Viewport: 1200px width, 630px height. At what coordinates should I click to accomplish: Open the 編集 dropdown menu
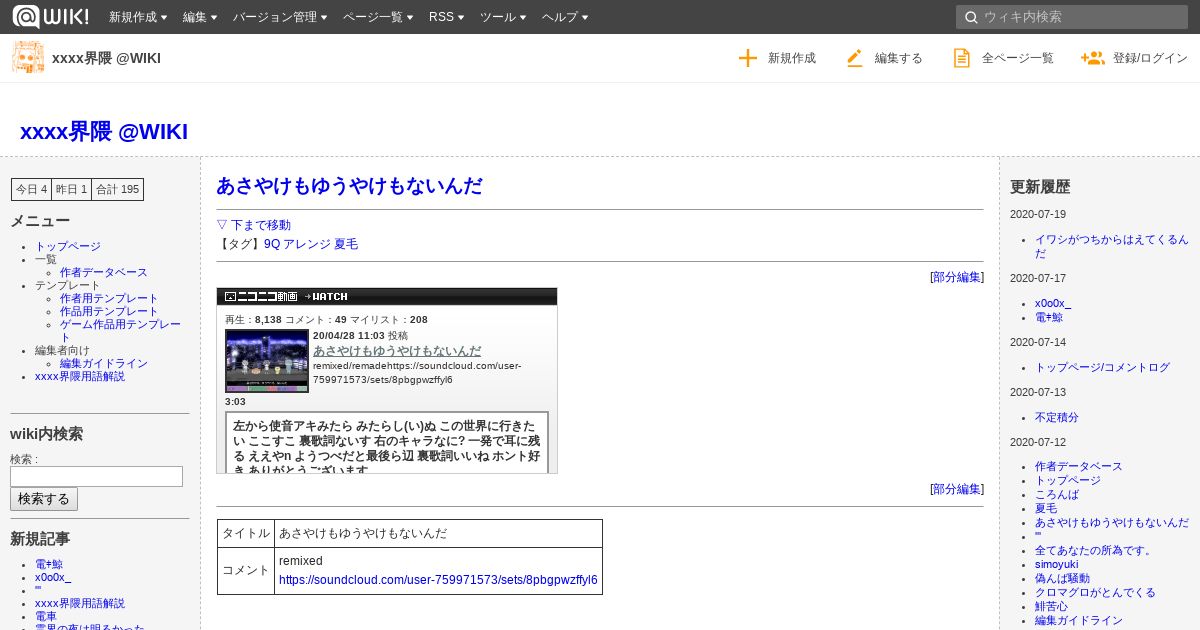pos(200,17)
